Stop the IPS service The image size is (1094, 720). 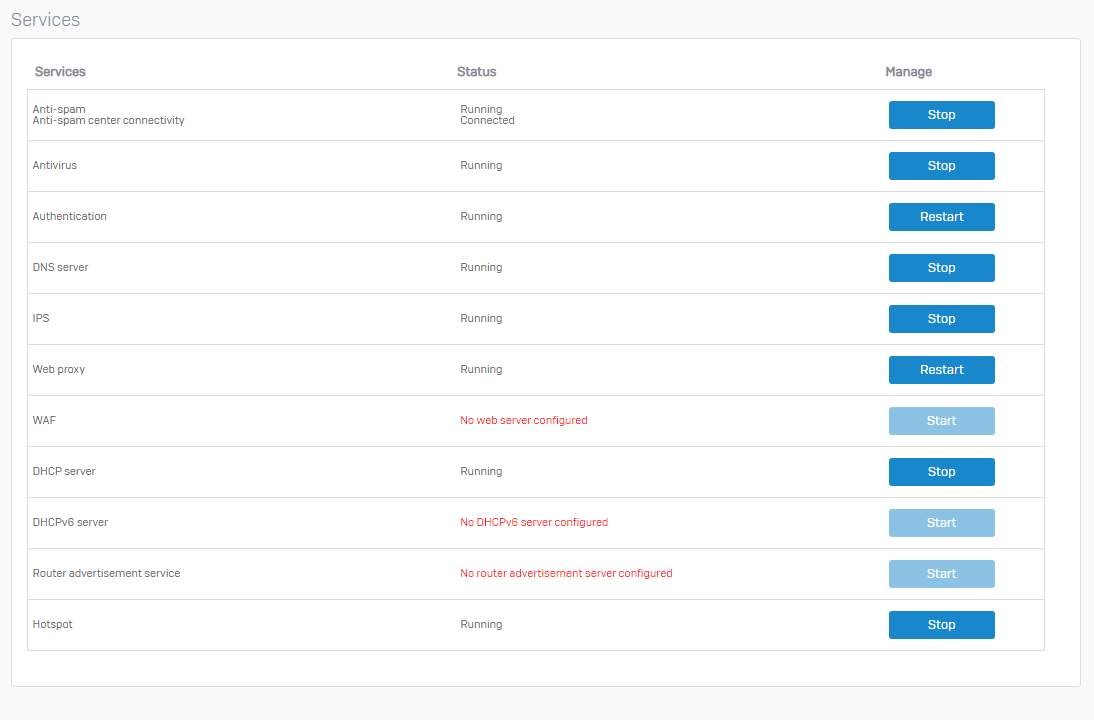pos(941,319)
